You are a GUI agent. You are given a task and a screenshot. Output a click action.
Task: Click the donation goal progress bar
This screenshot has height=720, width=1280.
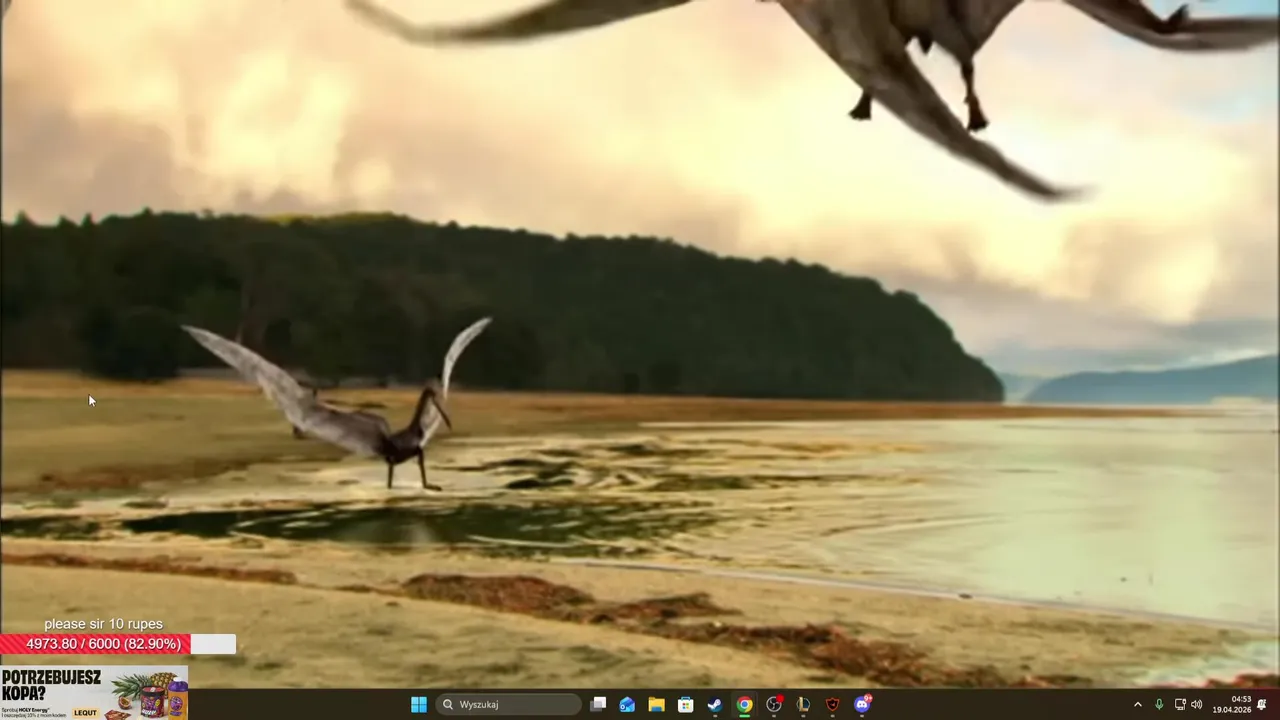118,644
